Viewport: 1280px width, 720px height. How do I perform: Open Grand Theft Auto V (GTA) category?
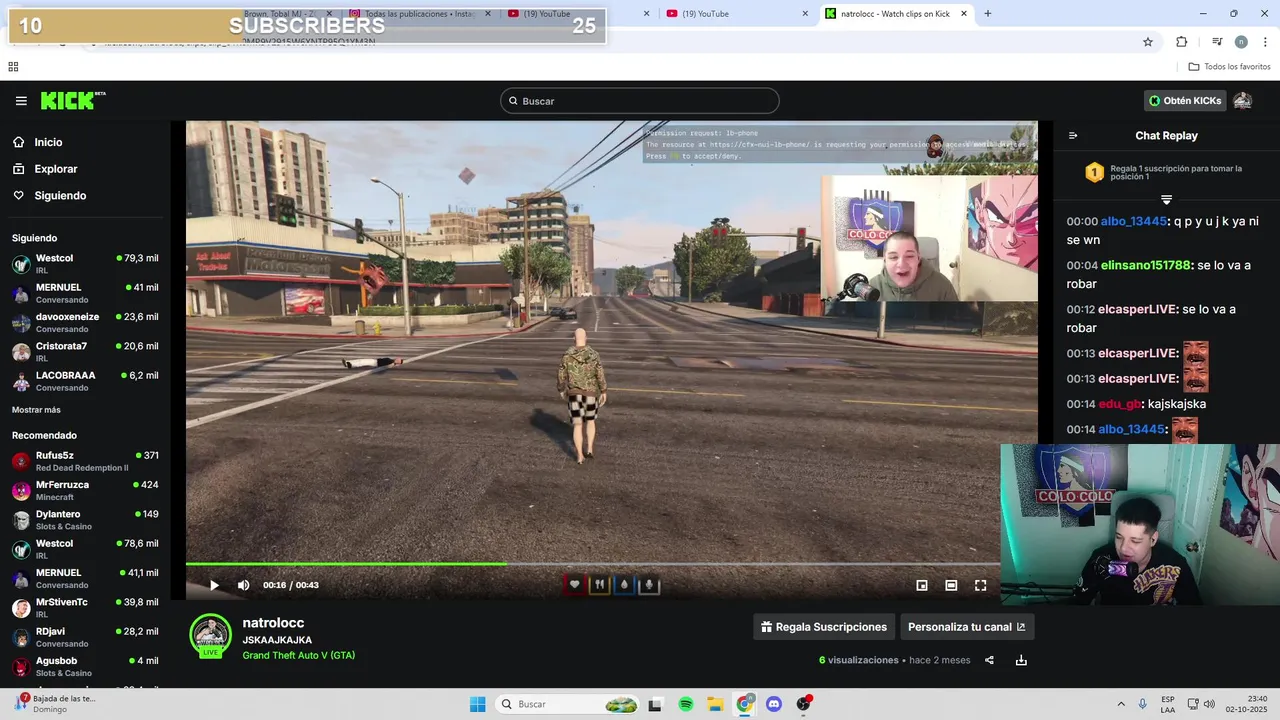tap(298, 656)
